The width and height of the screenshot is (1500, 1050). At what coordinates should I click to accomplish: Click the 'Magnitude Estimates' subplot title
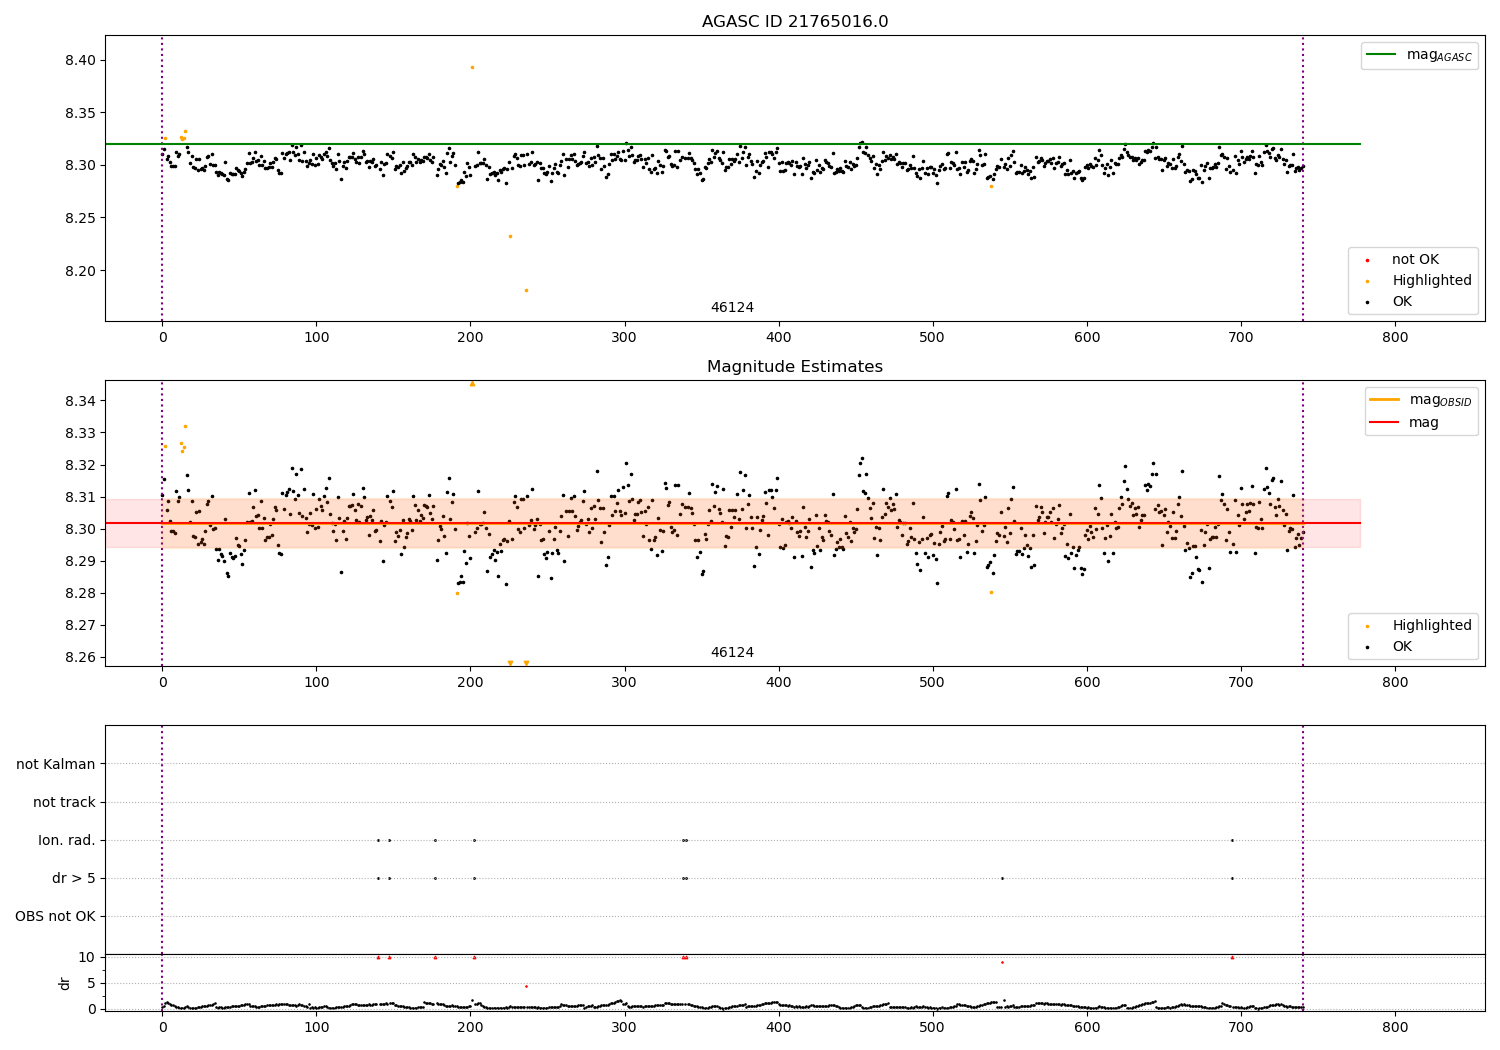[x=795, y=367]
